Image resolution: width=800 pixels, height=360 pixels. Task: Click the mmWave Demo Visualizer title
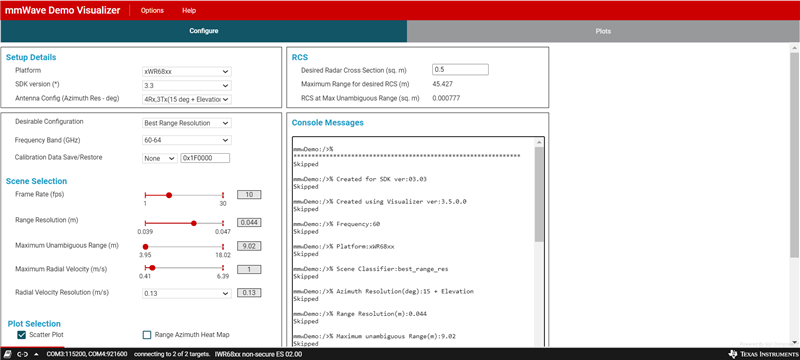pos(63,10)
